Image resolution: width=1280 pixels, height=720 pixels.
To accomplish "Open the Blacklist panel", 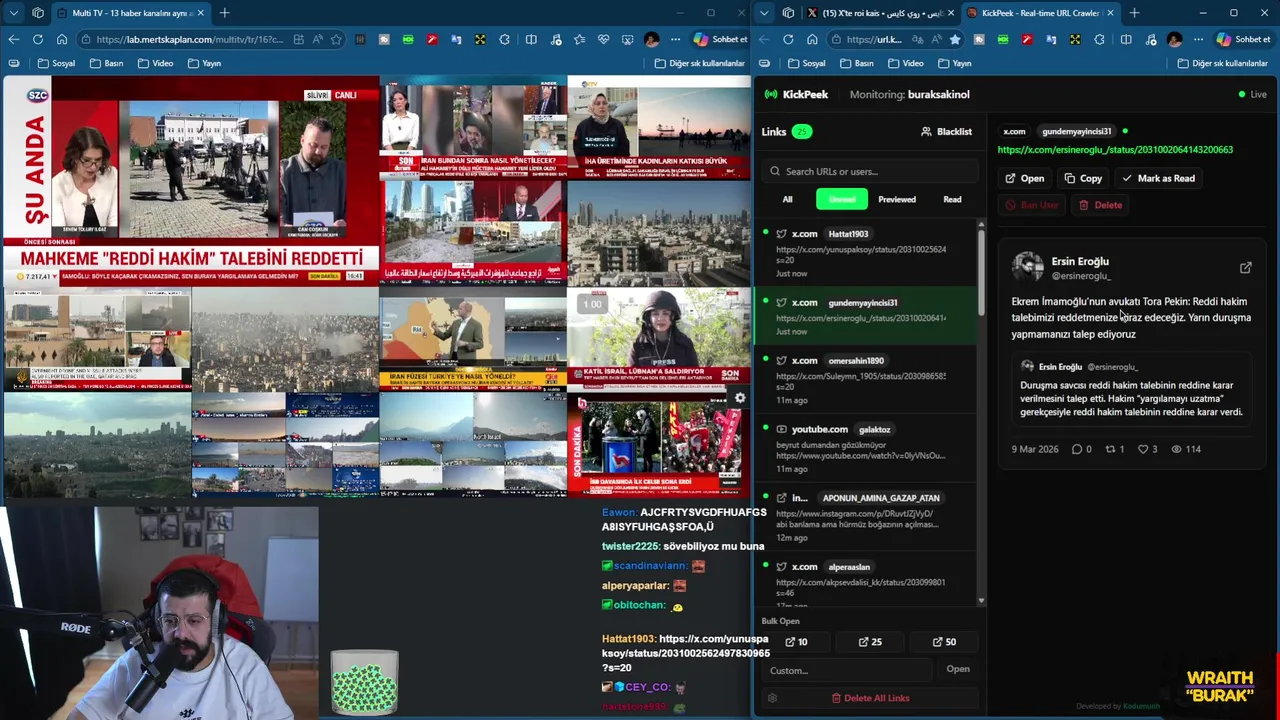I will click(946, 131).
